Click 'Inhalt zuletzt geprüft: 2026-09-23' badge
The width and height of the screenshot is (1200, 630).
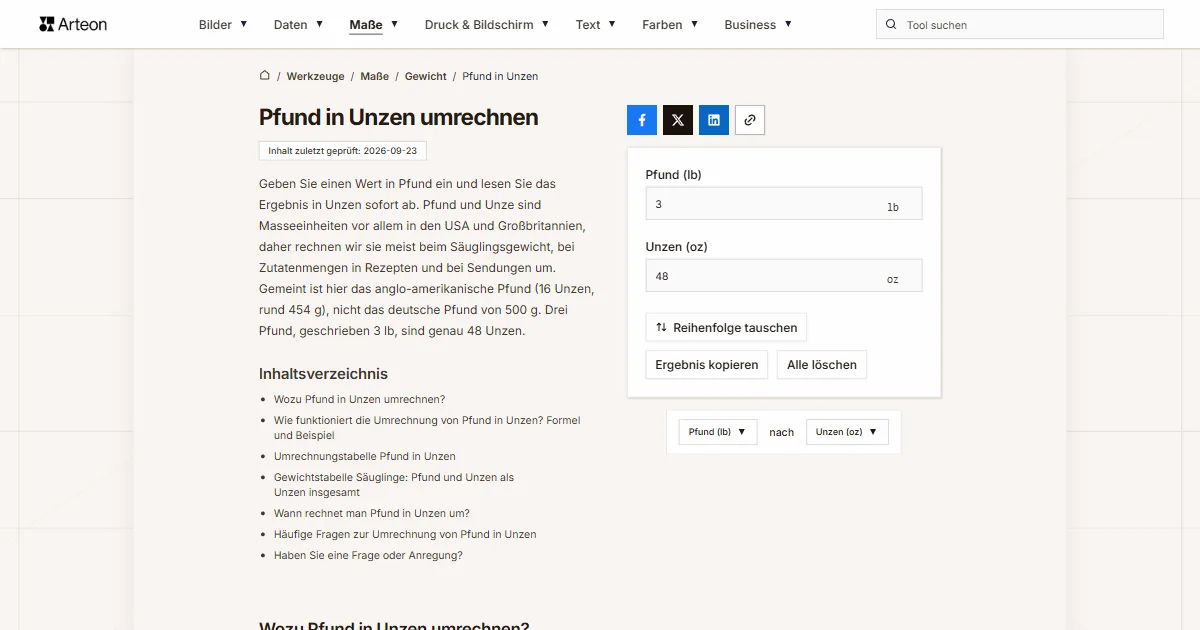343,151
